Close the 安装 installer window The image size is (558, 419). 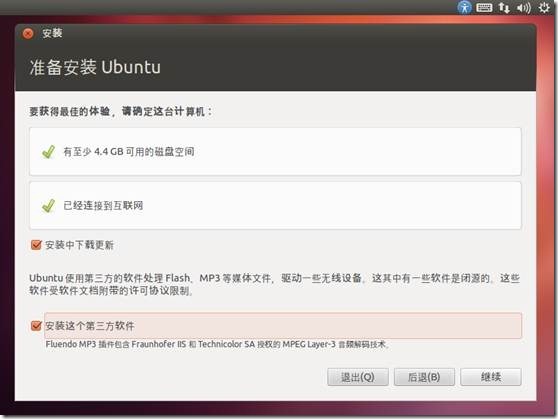point(28,33)
